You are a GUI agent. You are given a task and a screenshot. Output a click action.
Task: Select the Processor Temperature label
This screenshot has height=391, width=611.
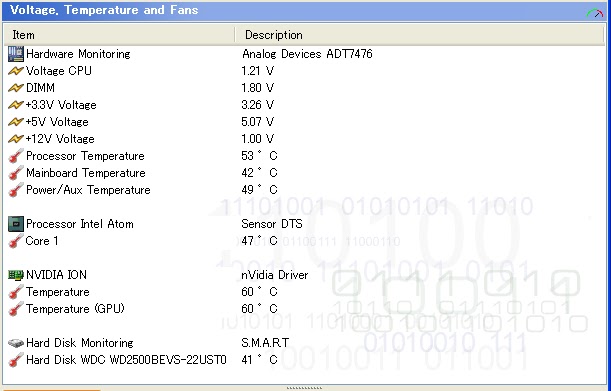(x=85, y=156)
